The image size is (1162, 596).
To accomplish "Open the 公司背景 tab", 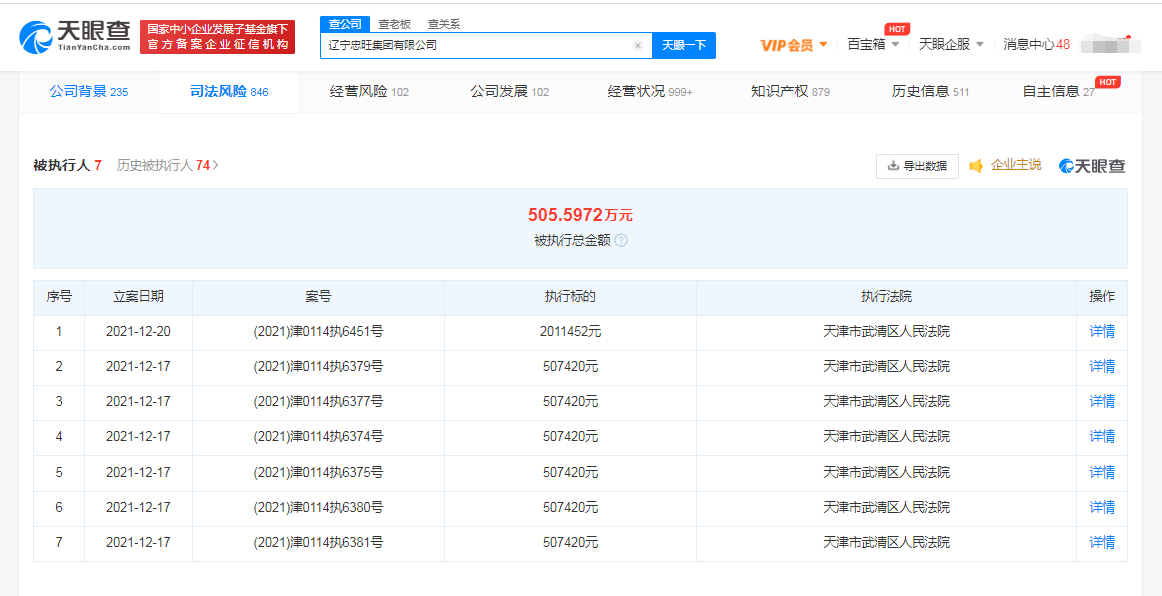I will click(x=89, y=92).
